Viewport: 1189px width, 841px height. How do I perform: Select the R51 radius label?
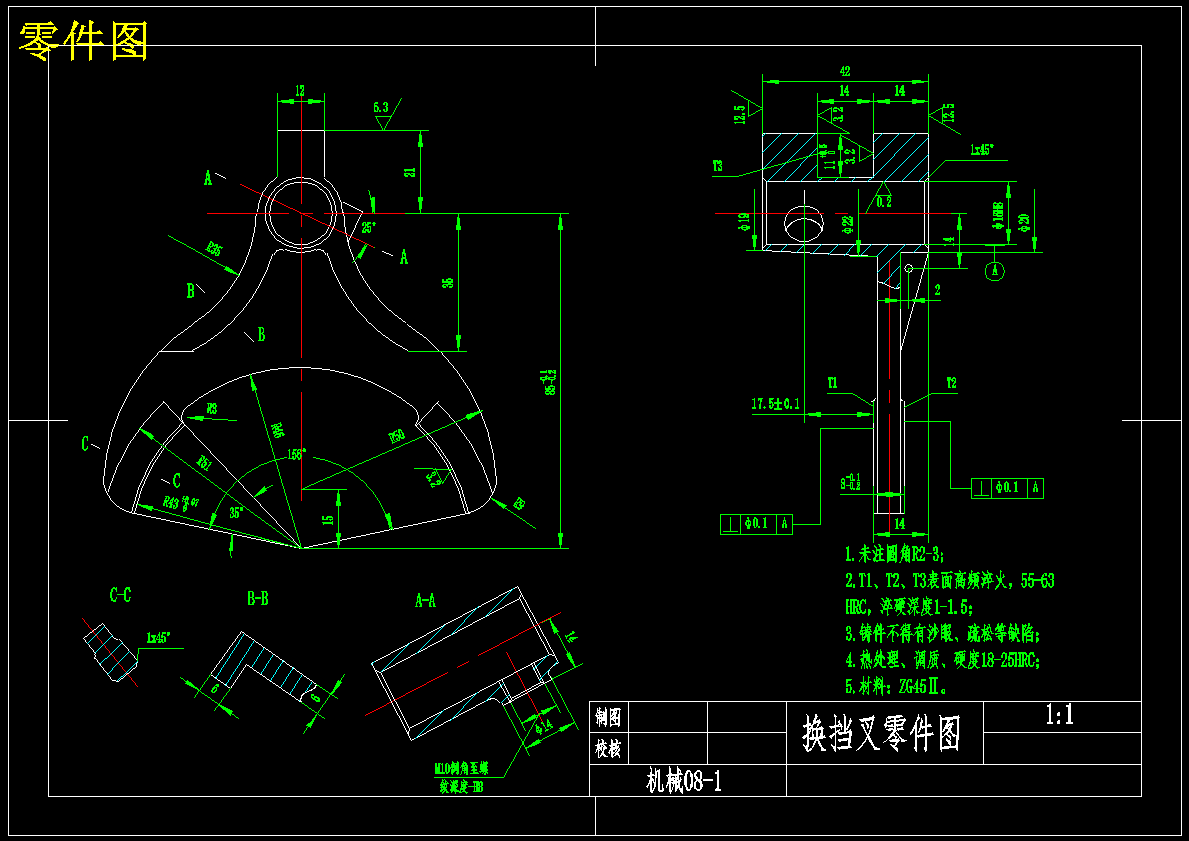coord(204,462)
